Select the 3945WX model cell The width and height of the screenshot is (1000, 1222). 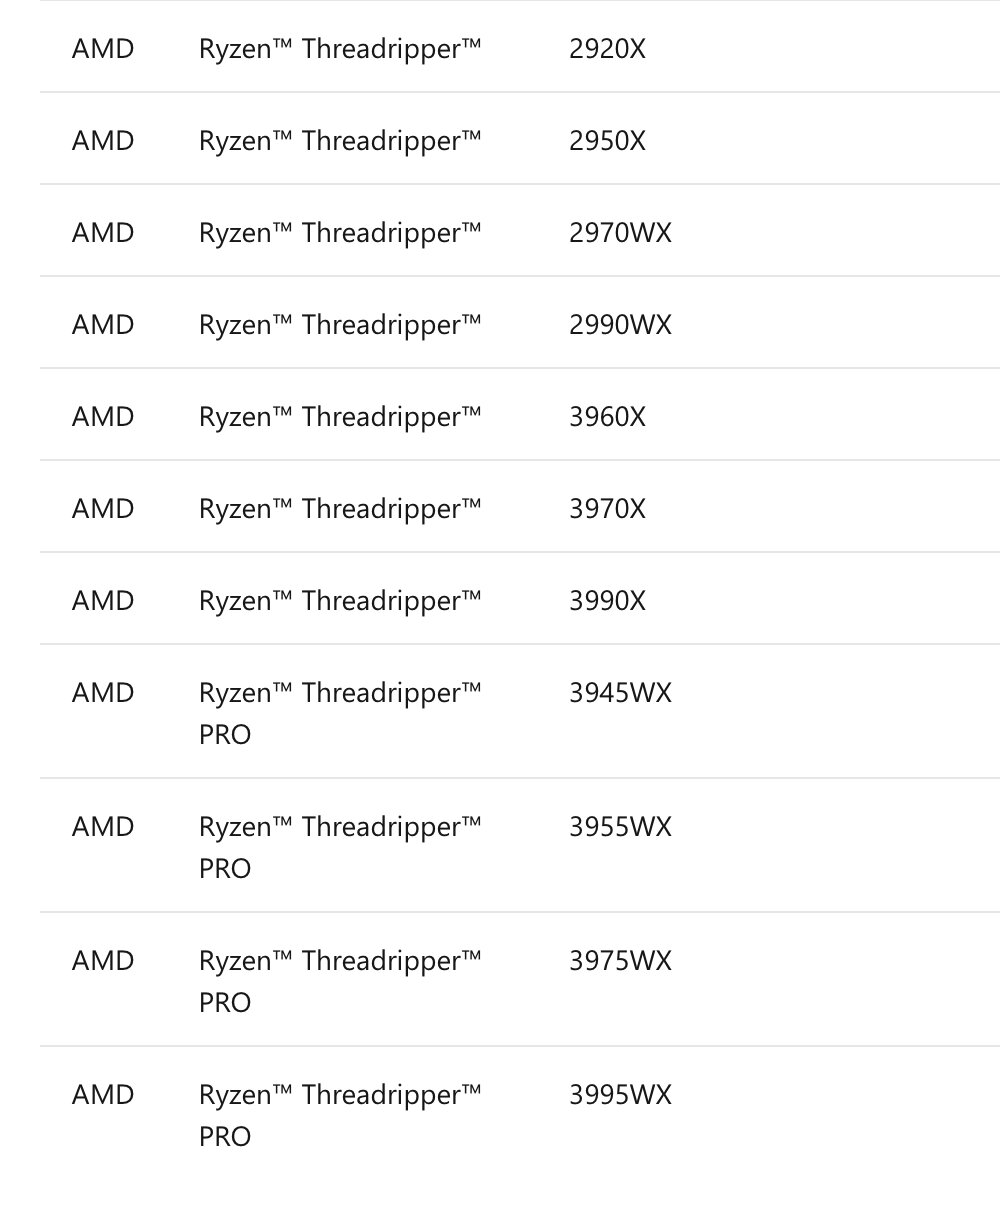[620, 692]
